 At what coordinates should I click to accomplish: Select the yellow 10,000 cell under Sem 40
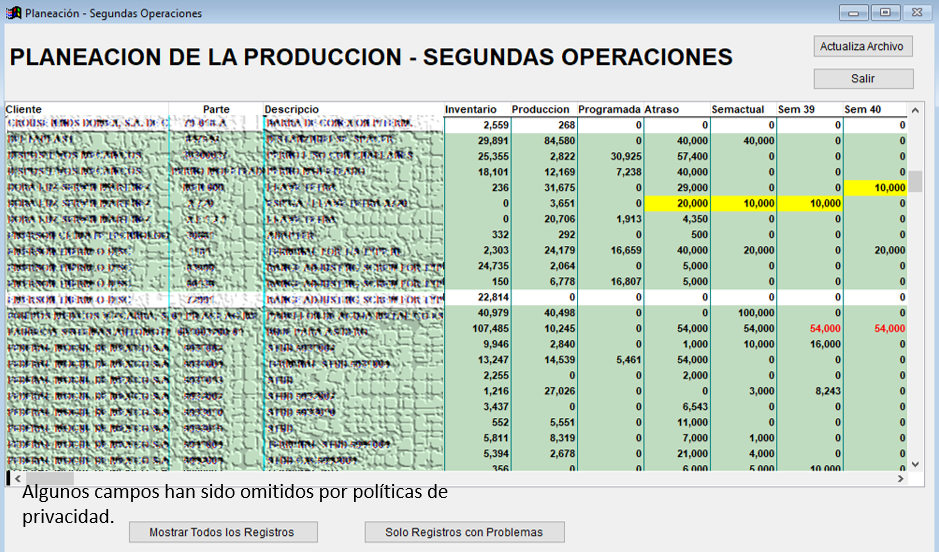click(x=875, y=188)
